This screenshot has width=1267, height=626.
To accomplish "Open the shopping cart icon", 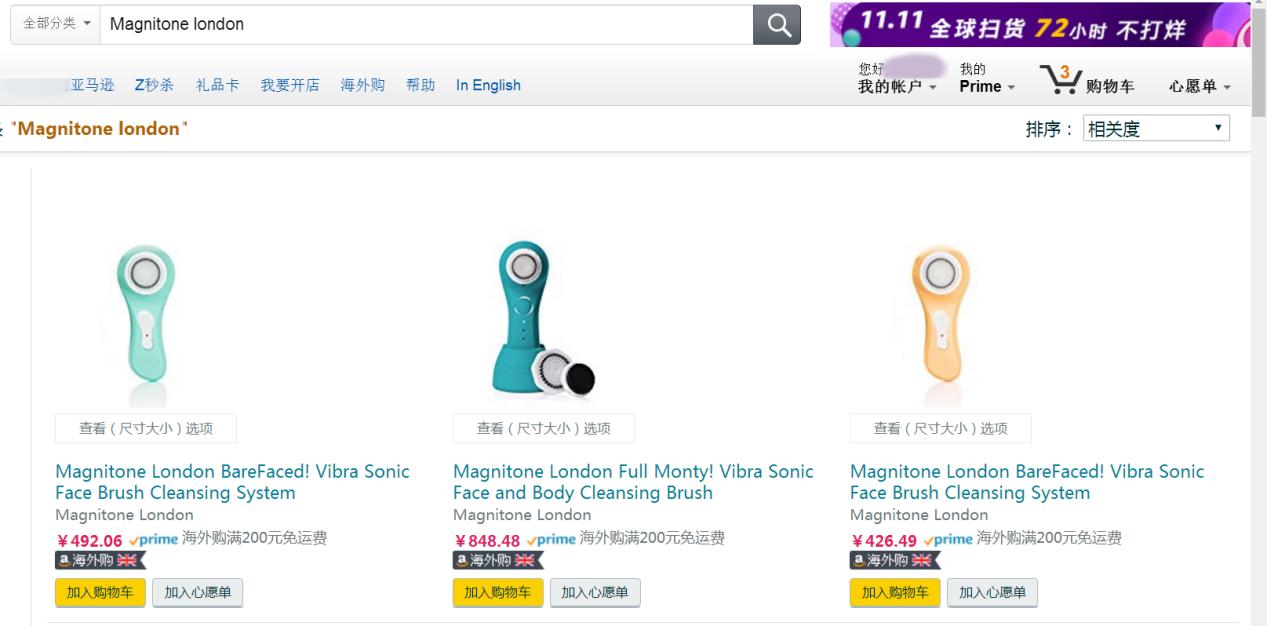I will click(1061, 80).
